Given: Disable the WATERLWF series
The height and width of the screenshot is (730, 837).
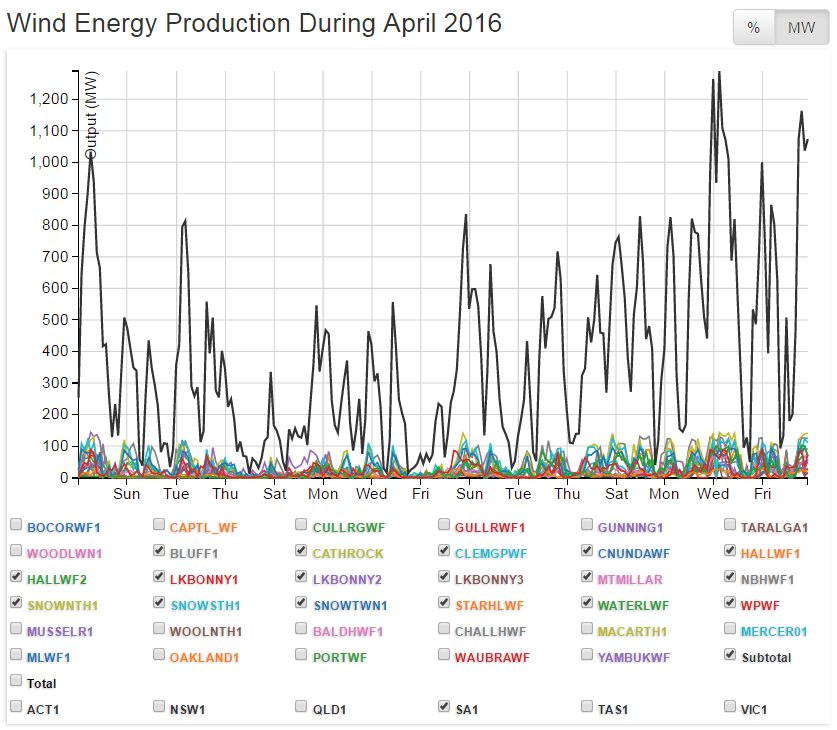Looking at the screenshot, I should click(x=587, y=601).
